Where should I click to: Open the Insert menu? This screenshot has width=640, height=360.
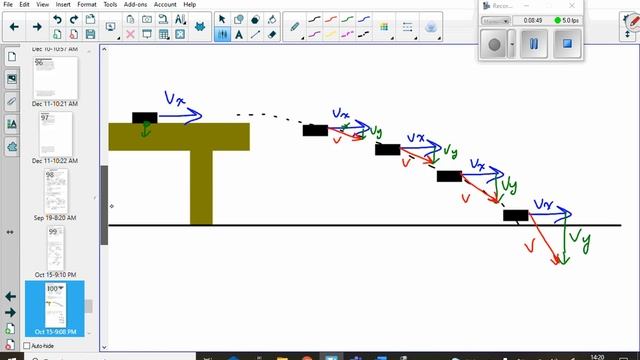tap(63, 4)
